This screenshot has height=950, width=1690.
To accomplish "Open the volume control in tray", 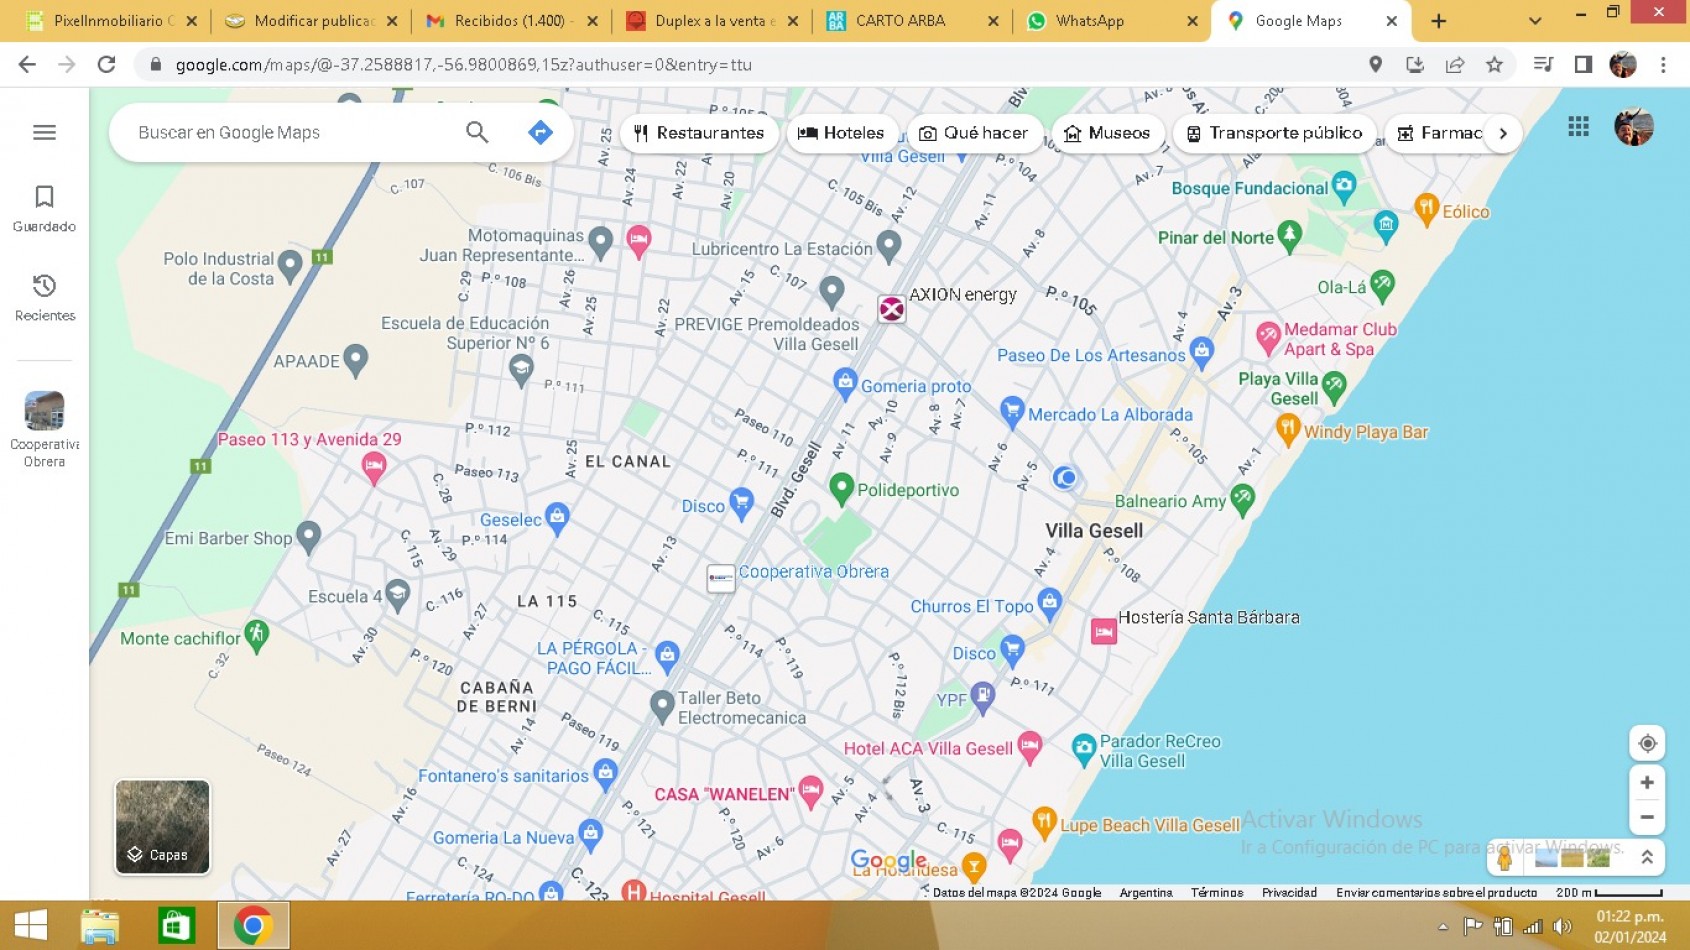I will (x=1563, y=927).
